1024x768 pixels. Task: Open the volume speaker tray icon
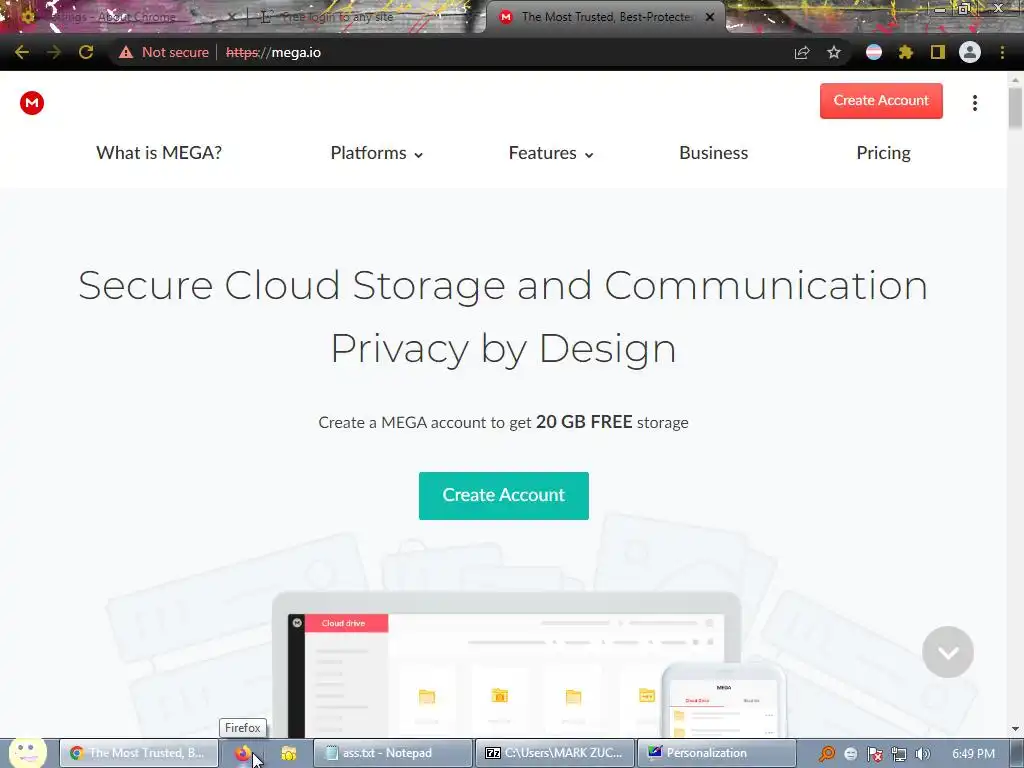pos(923,754)
